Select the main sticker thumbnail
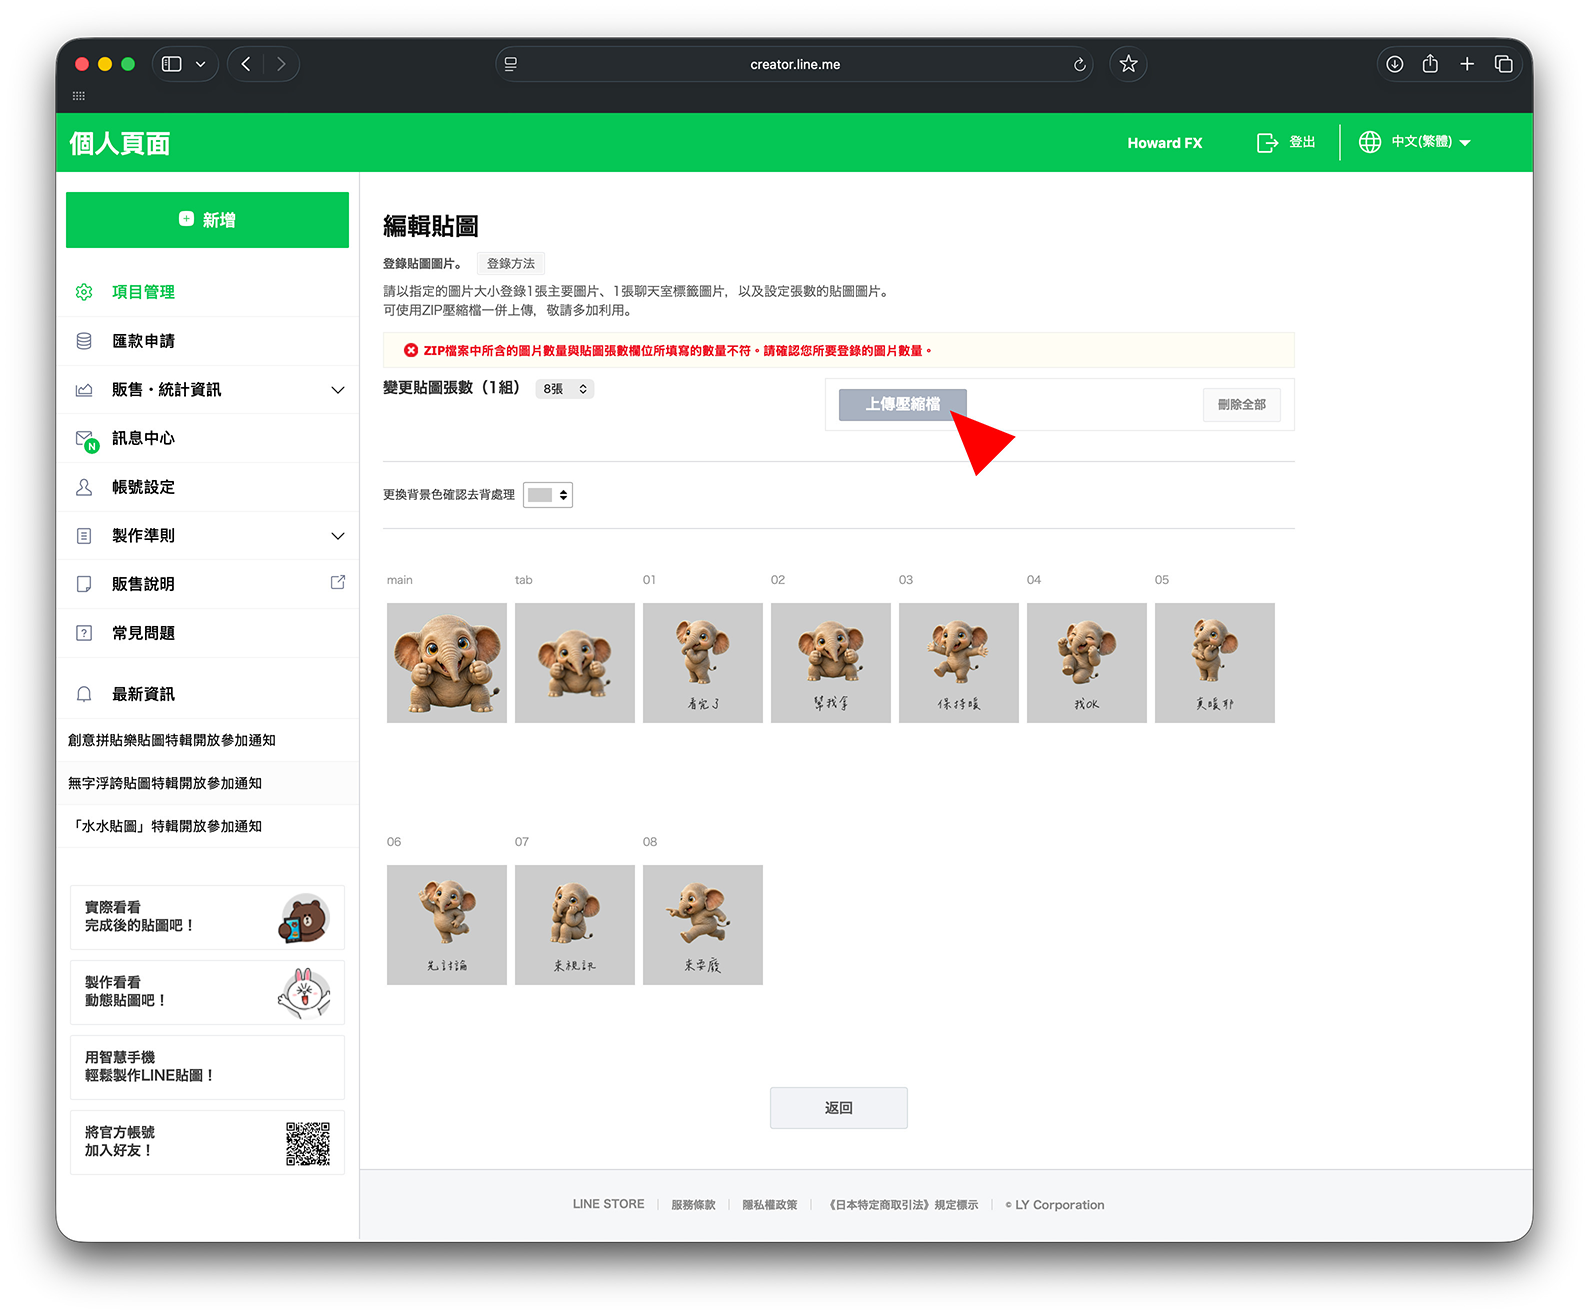Image resolution: width=1589 pixels, height=1316 pixels. tap(447, 663)
